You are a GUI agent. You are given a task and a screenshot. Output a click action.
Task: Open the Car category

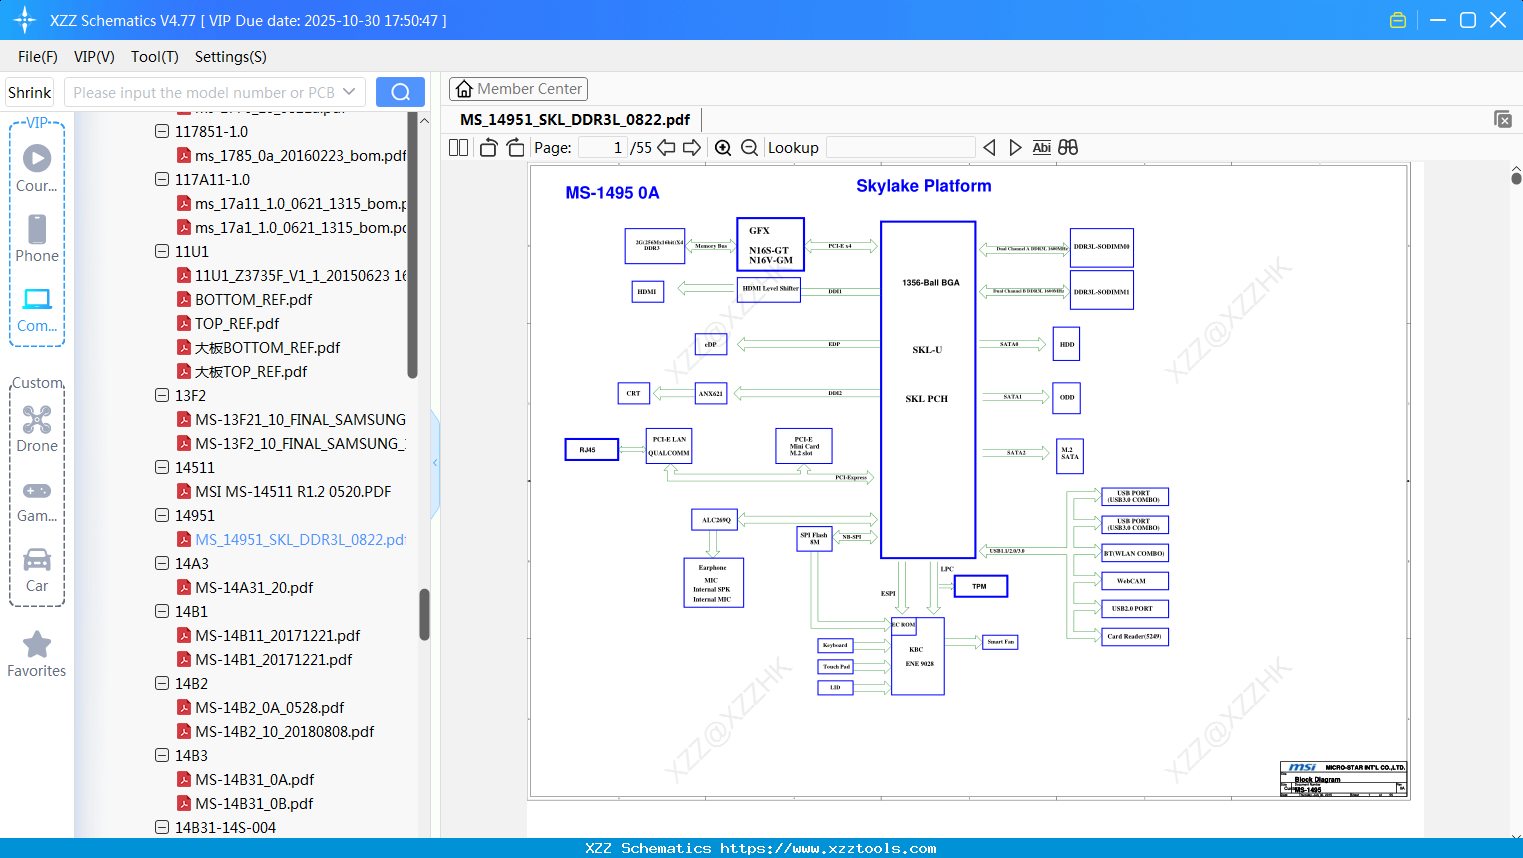(37, 570)
